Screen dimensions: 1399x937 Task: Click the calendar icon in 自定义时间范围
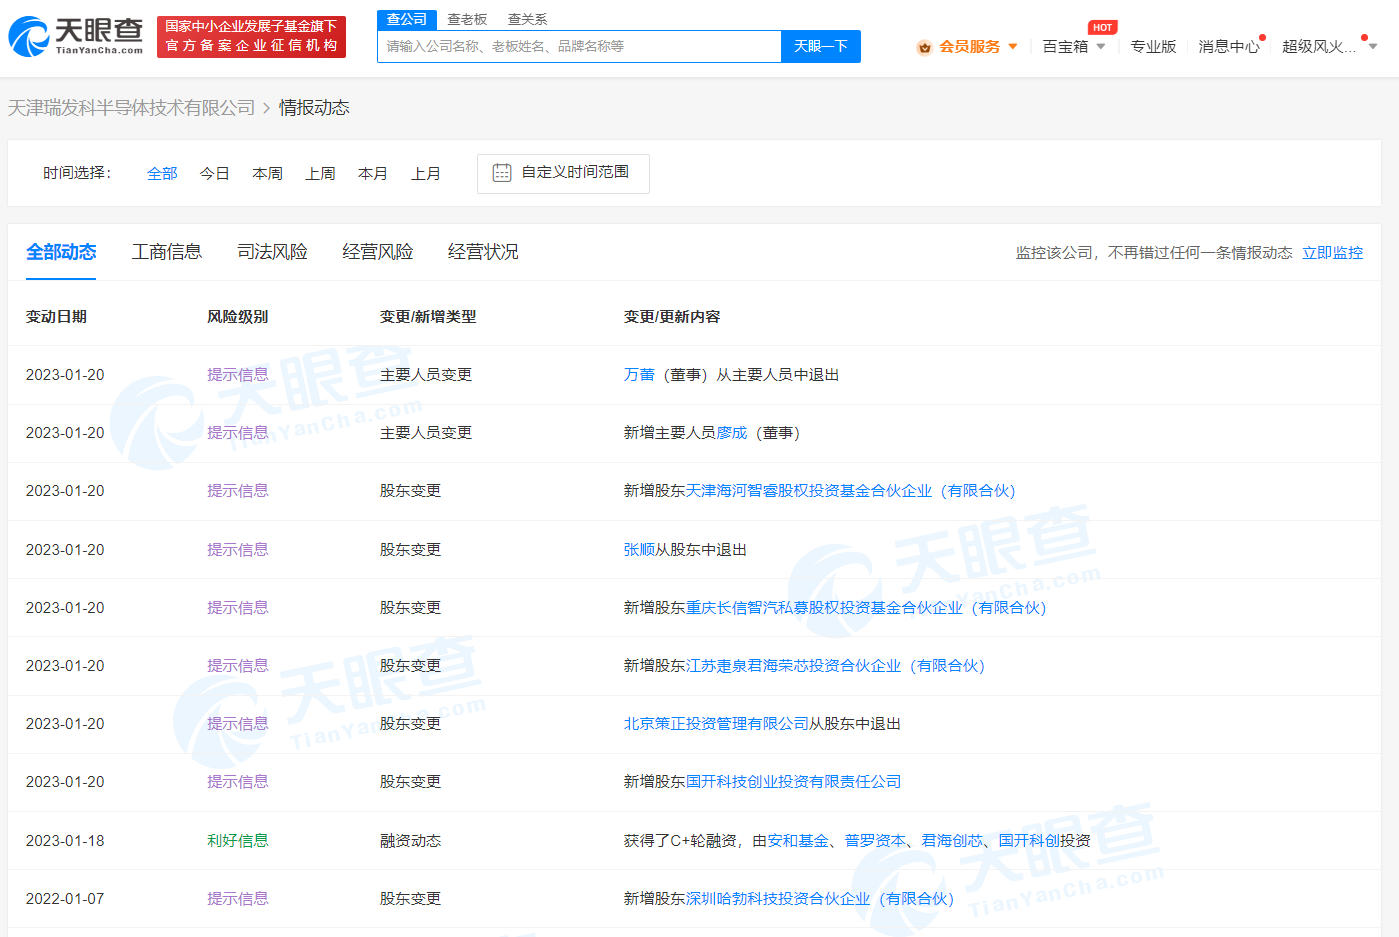tap(500, 173)
